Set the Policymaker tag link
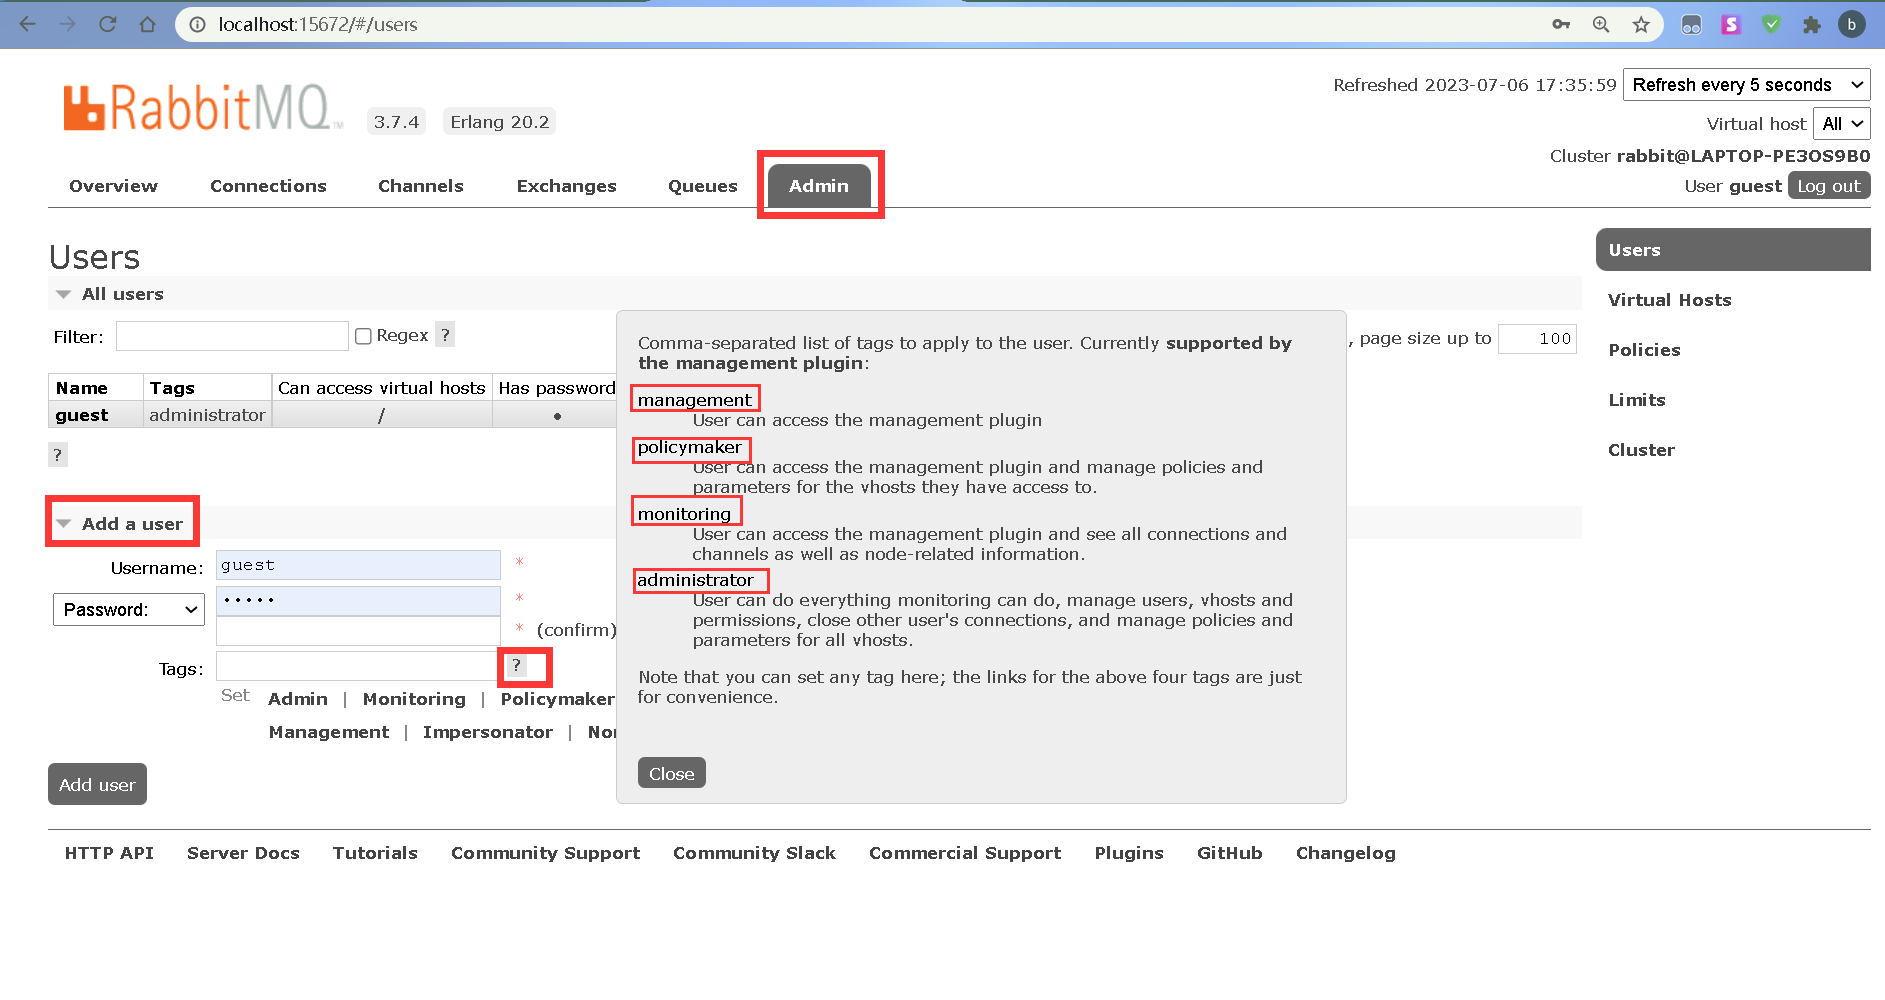 pos(557,699)
